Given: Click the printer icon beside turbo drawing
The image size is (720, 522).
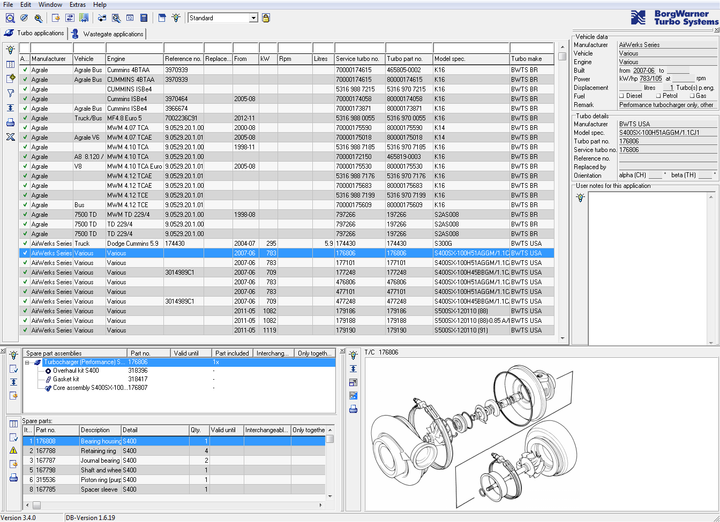Looking at the screenshot, I should coord(353,409).
